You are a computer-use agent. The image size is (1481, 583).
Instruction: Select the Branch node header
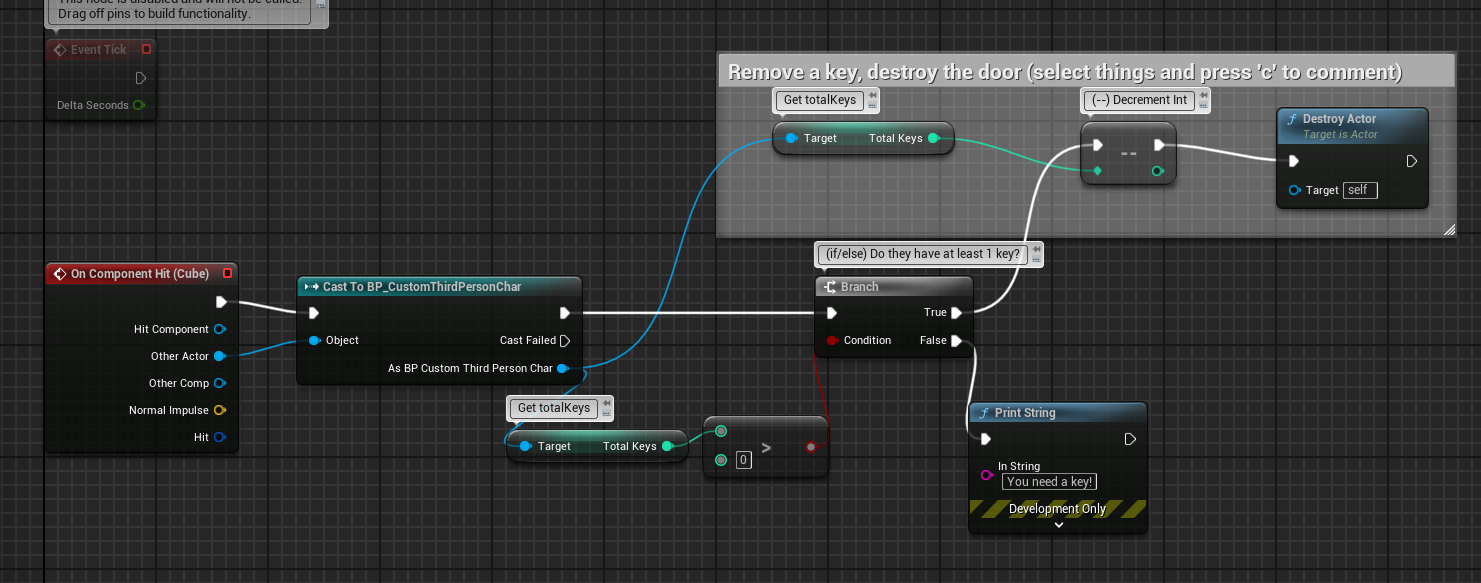pos(894,287)
